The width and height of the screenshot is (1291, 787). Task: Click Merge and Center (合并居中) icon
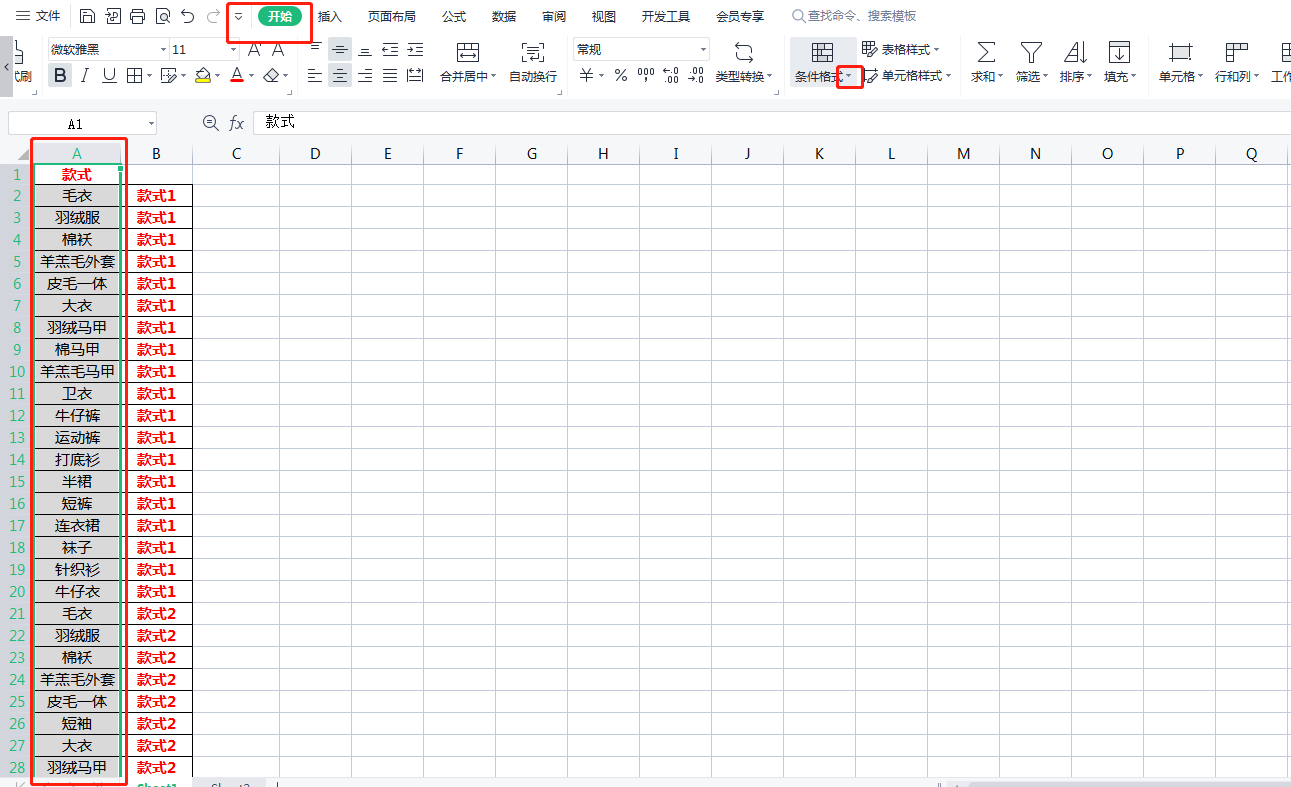467,52
